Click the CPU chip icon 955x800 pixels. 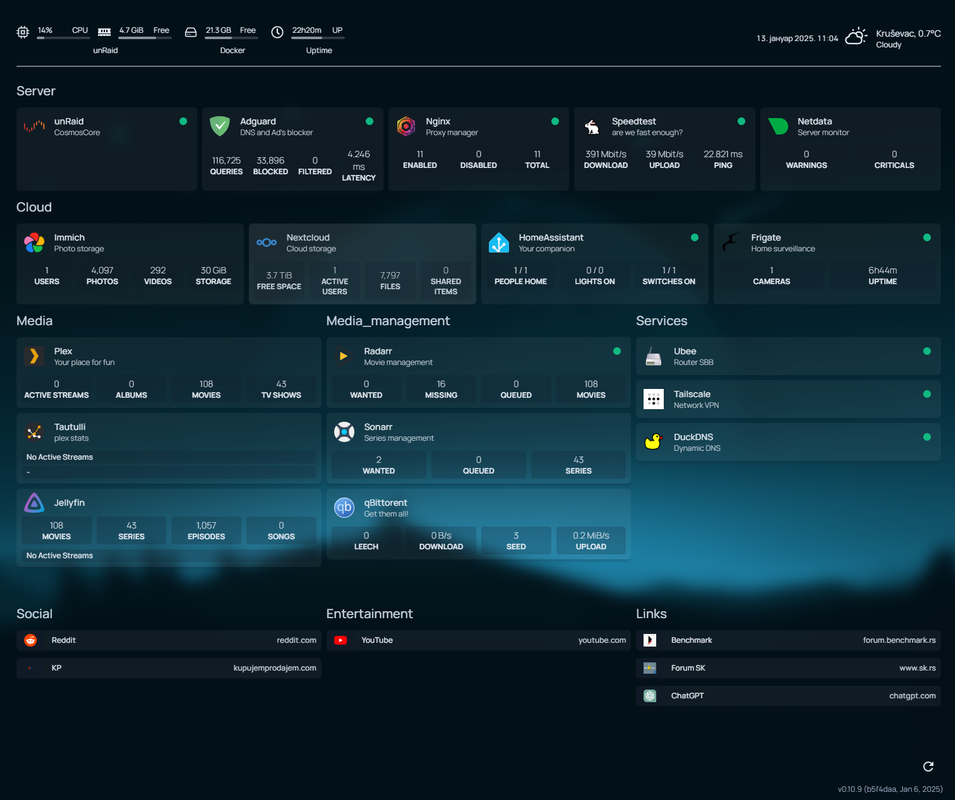[x=23, y=32]
